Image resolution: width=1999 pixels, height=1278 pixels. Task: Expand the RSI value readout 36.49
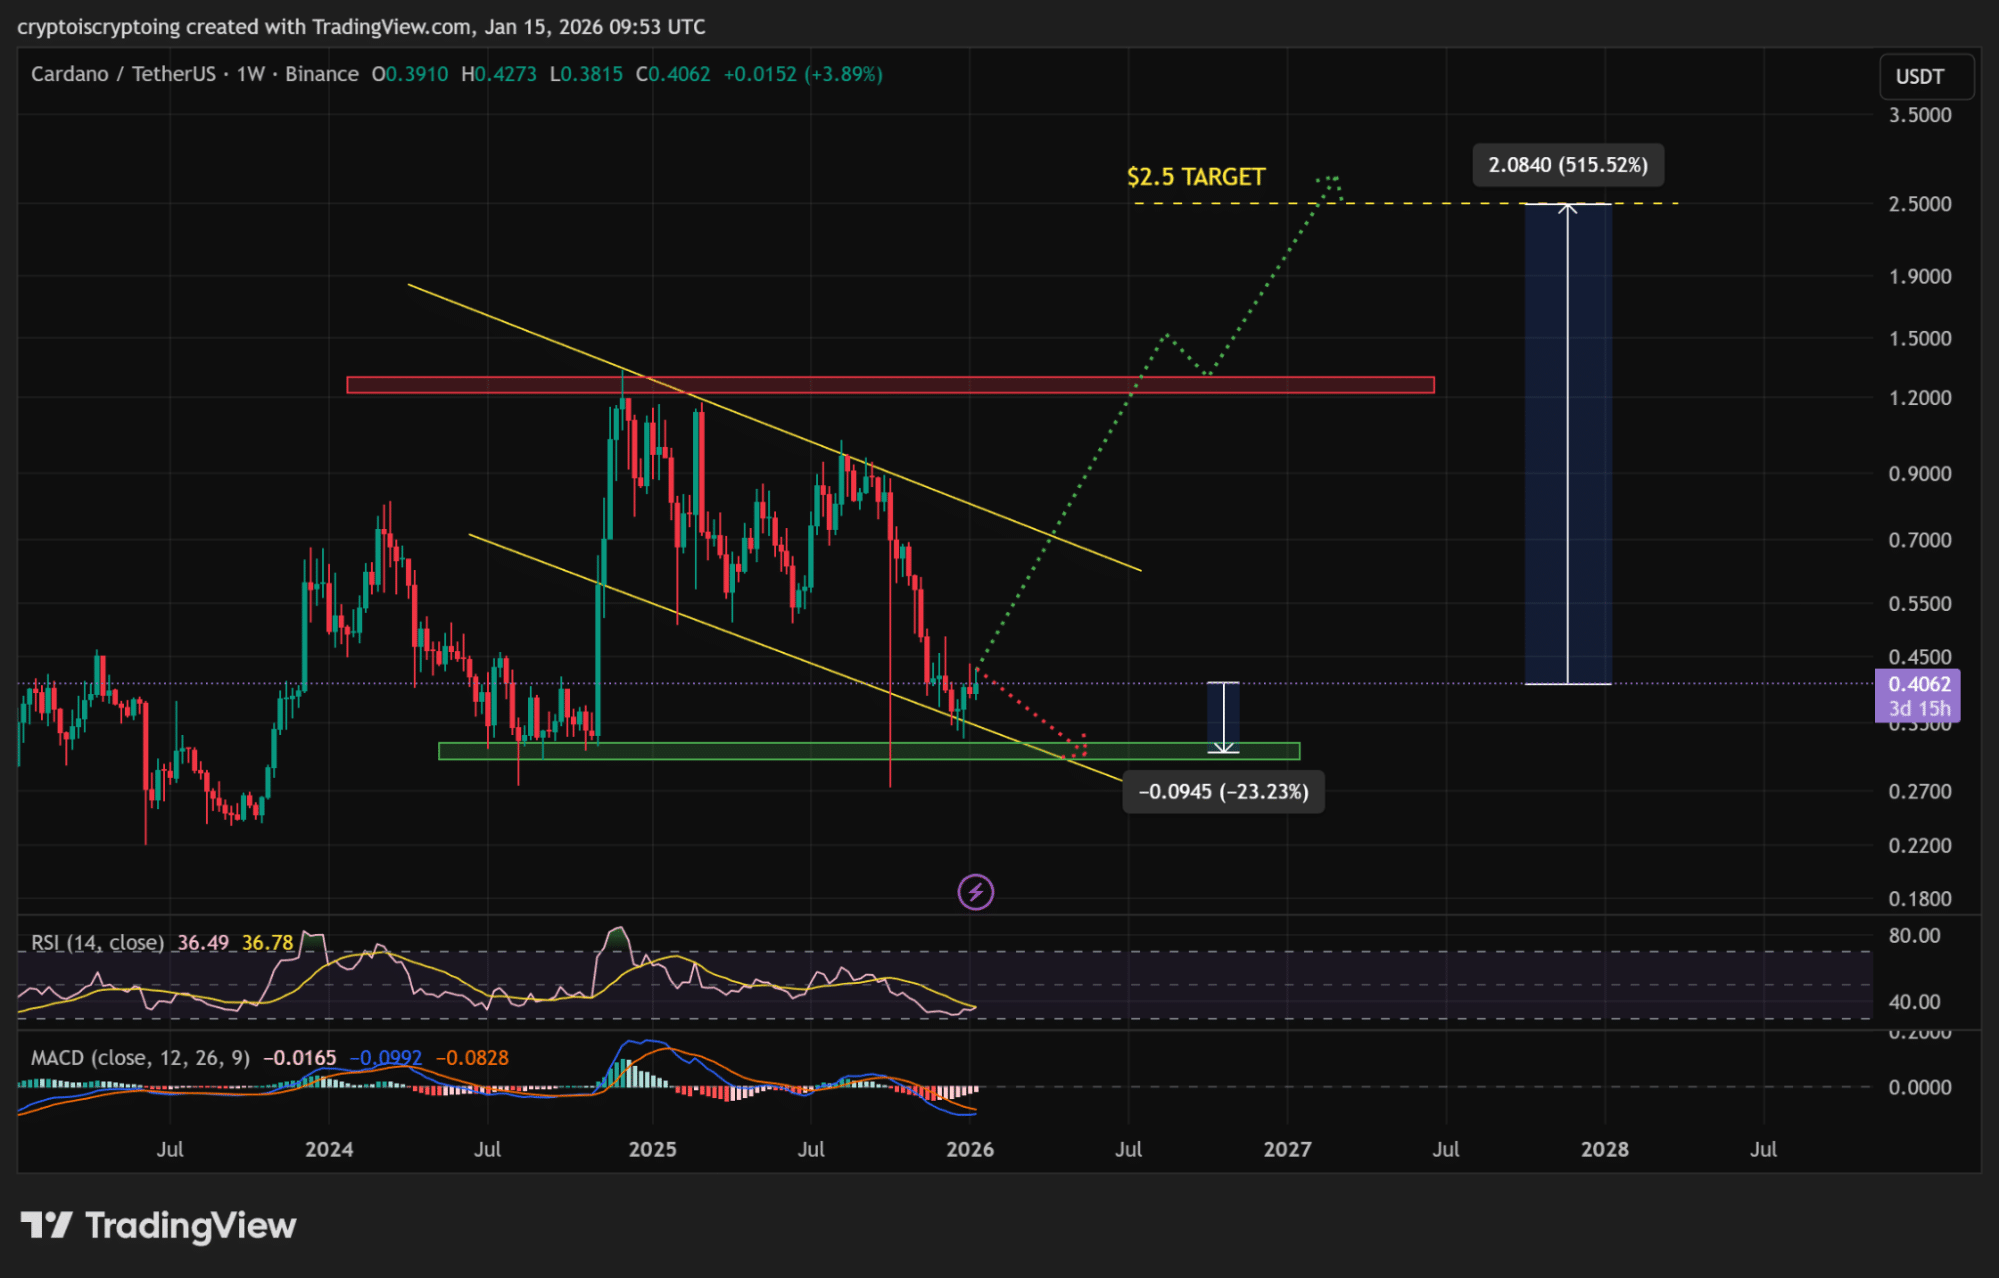[204, 942]
